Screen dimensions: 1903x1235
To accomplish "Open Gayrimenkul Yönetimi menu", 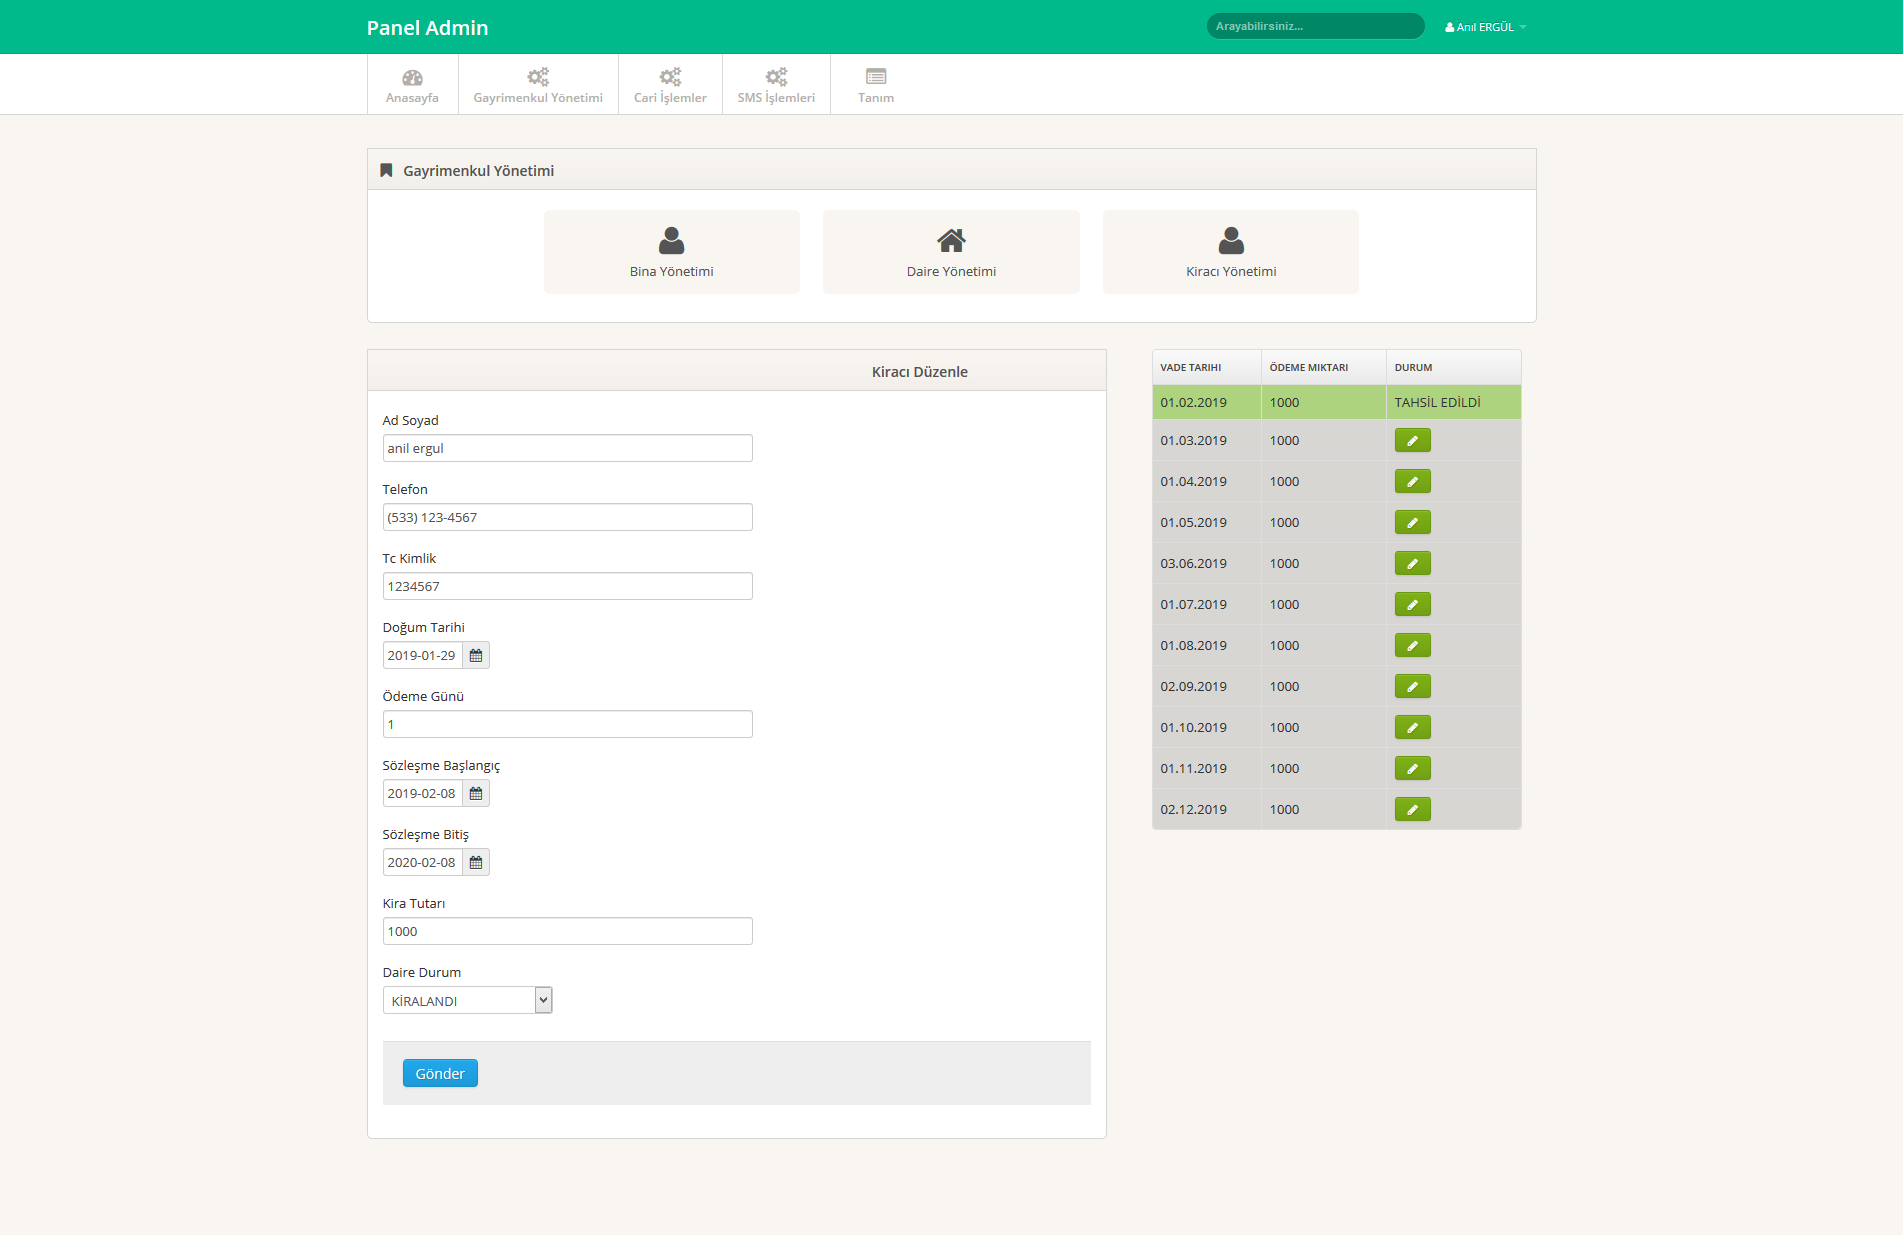I will [x=538, y=85].
